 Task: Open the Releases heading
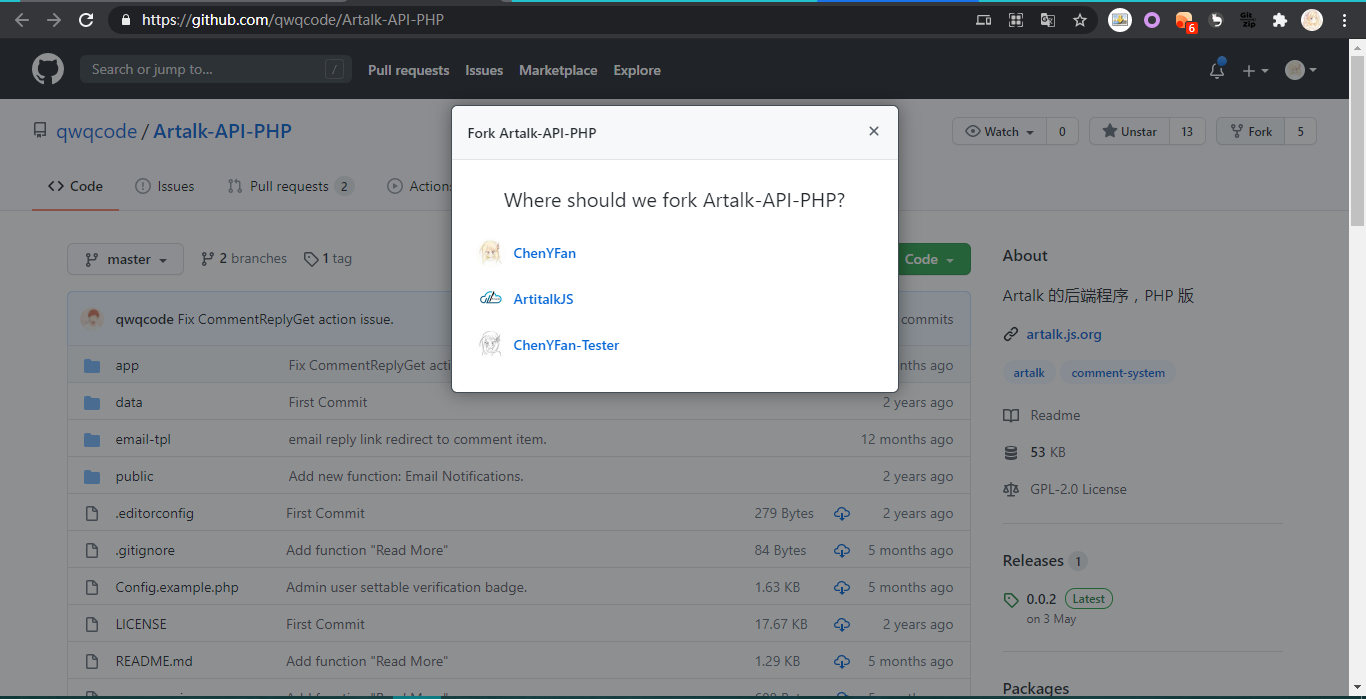click(x=1033, y=560)
